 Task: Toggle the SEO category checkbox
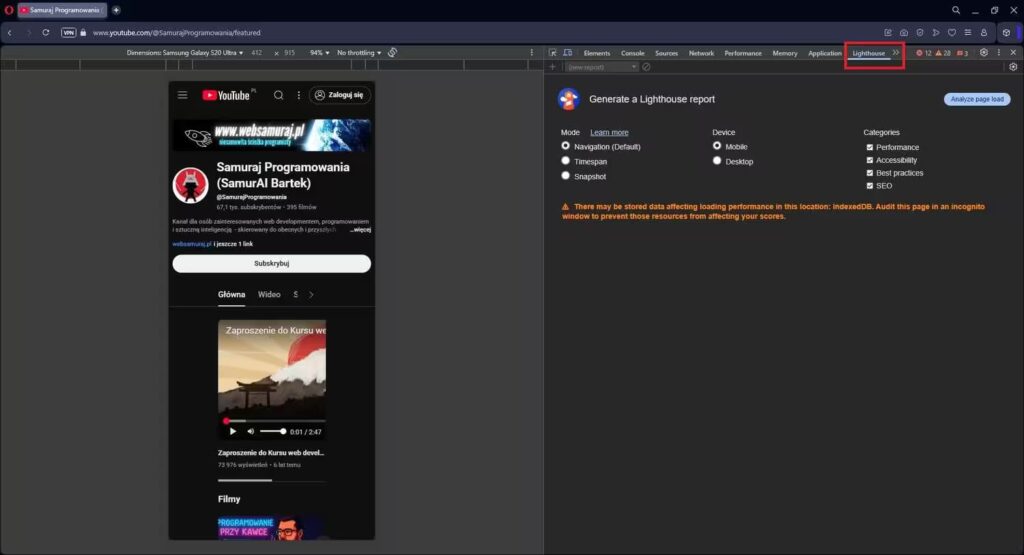coord(870,186)
